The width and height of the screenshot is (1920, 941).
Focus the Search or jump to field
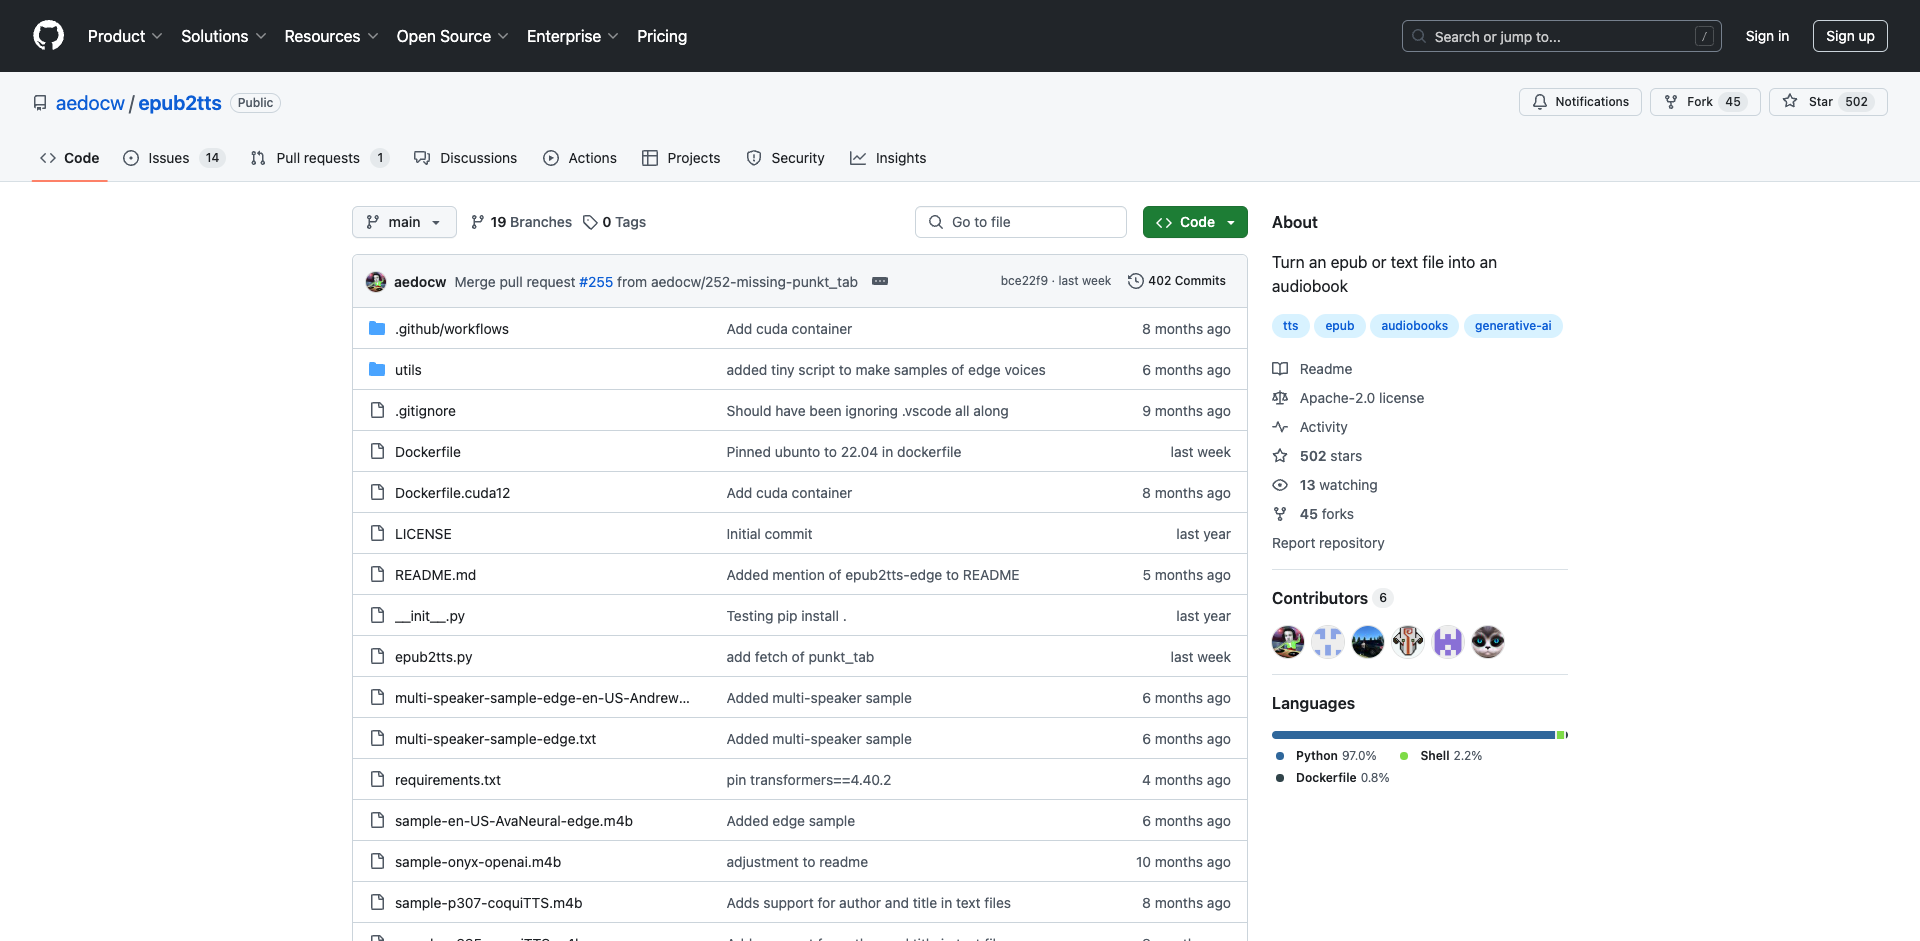point(1562,36)
